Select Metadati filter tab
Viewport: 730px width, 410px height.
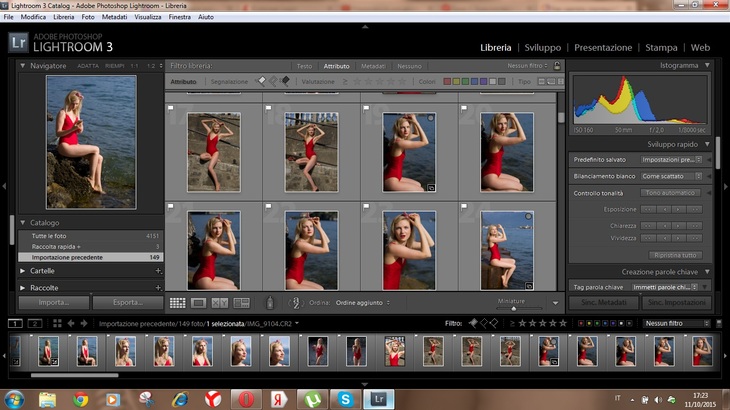click(x=373, y=66)
